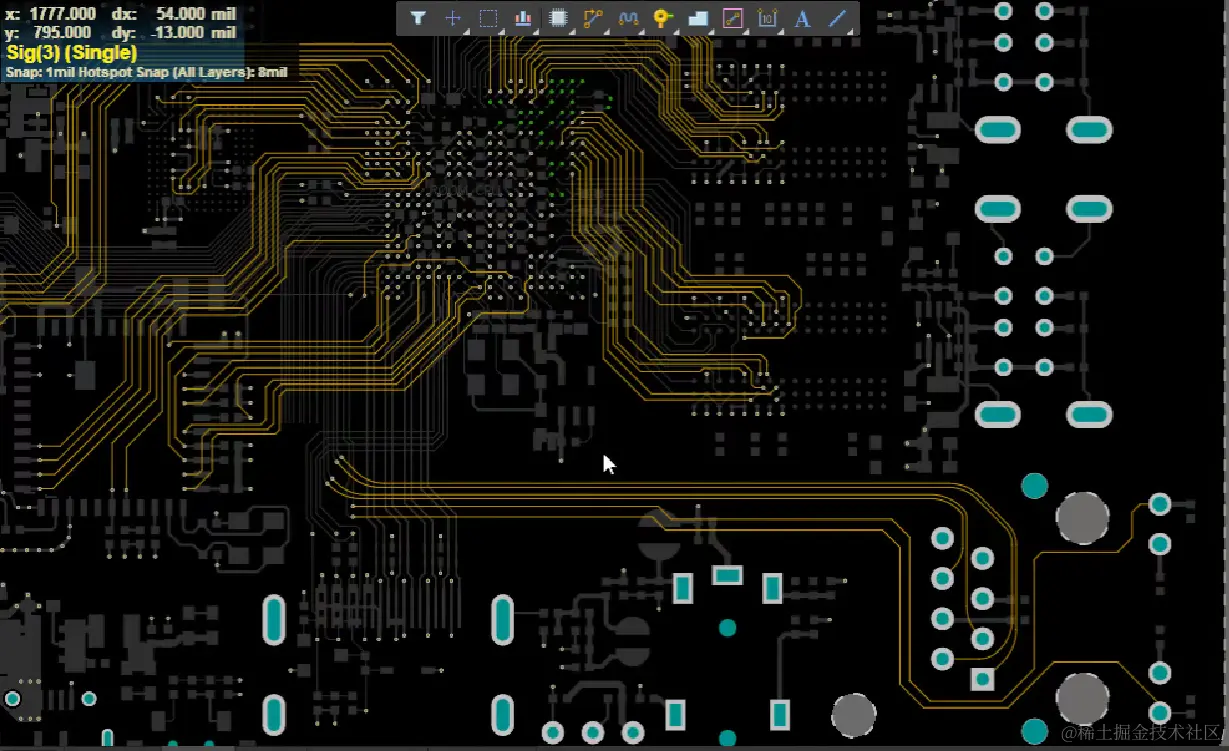Select the polygon pour tool
Image resolution: width=1229 pixels, height=751 pixels.
(698, 18)
